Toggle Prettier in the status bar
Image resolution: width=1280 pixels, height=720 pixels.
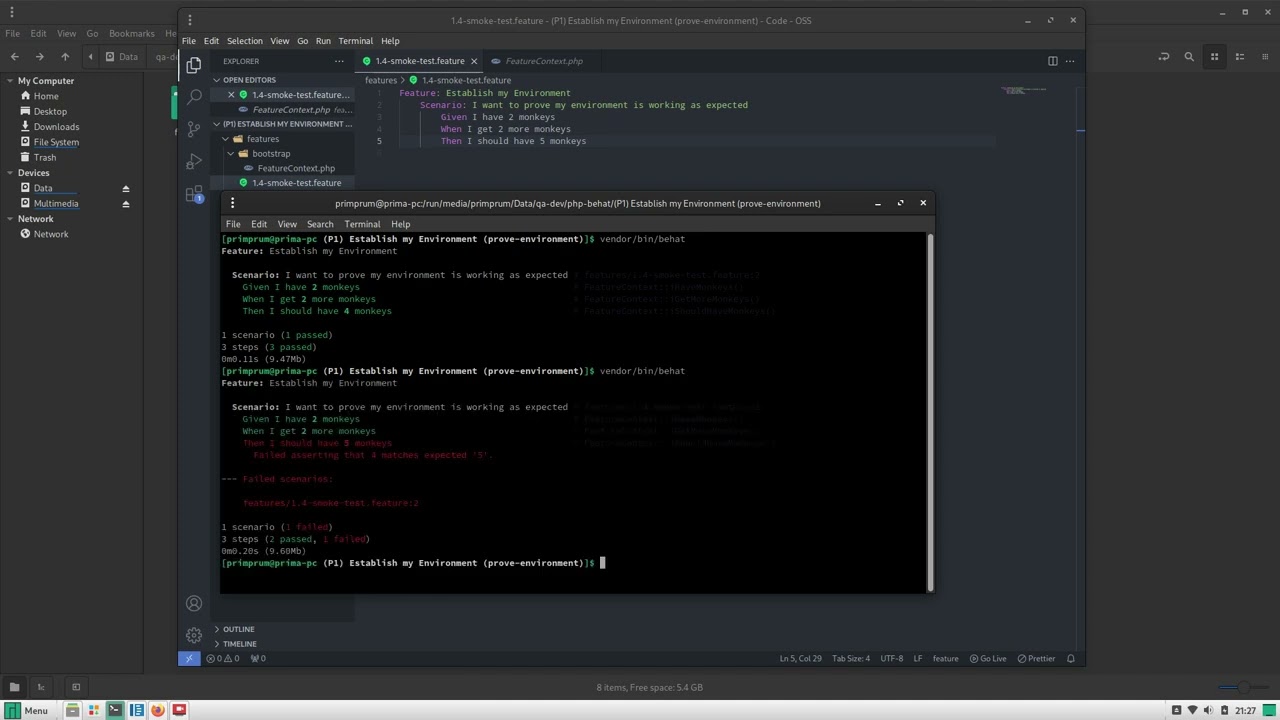click(1035, 658)
